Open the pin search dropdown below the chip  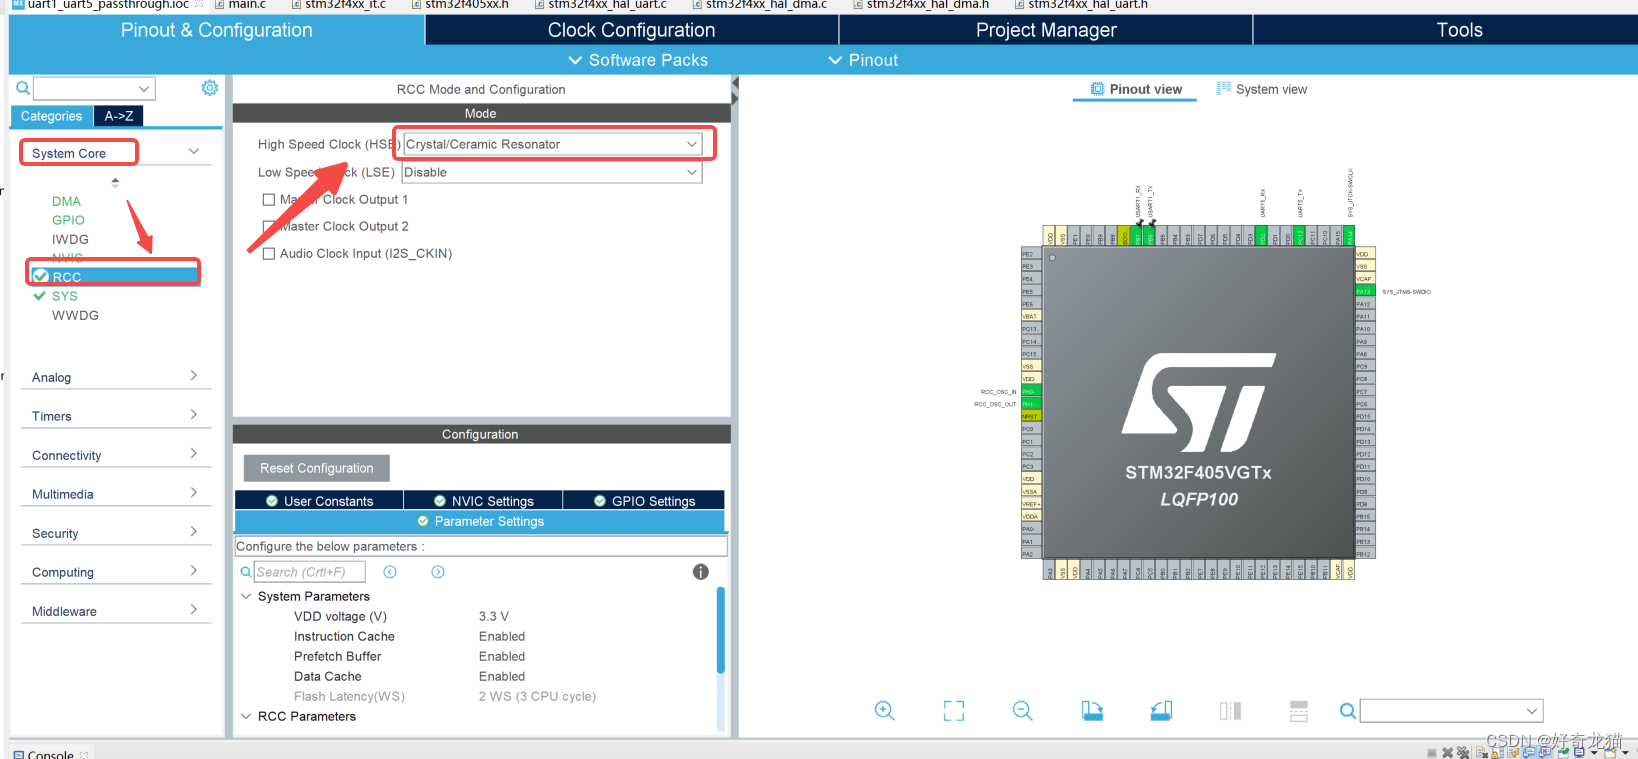coord(1451,711)
